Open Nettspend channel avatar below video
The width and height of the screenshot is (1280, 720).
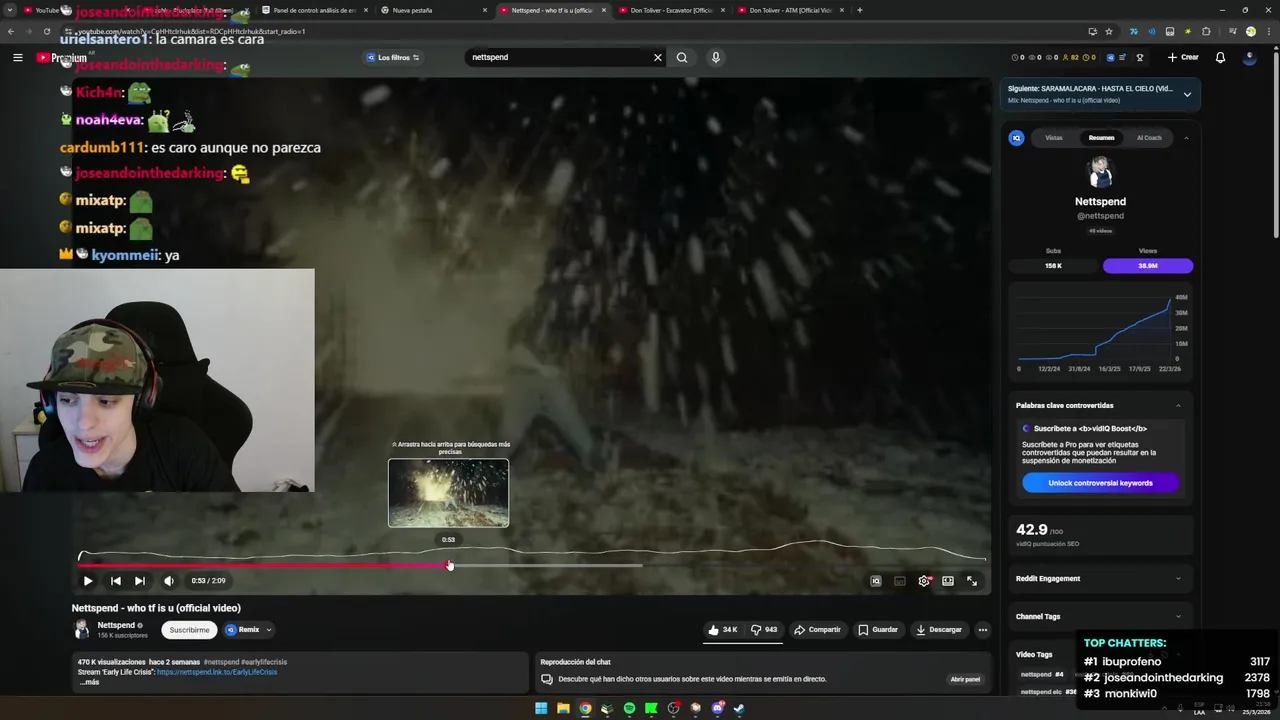point(82,629)
